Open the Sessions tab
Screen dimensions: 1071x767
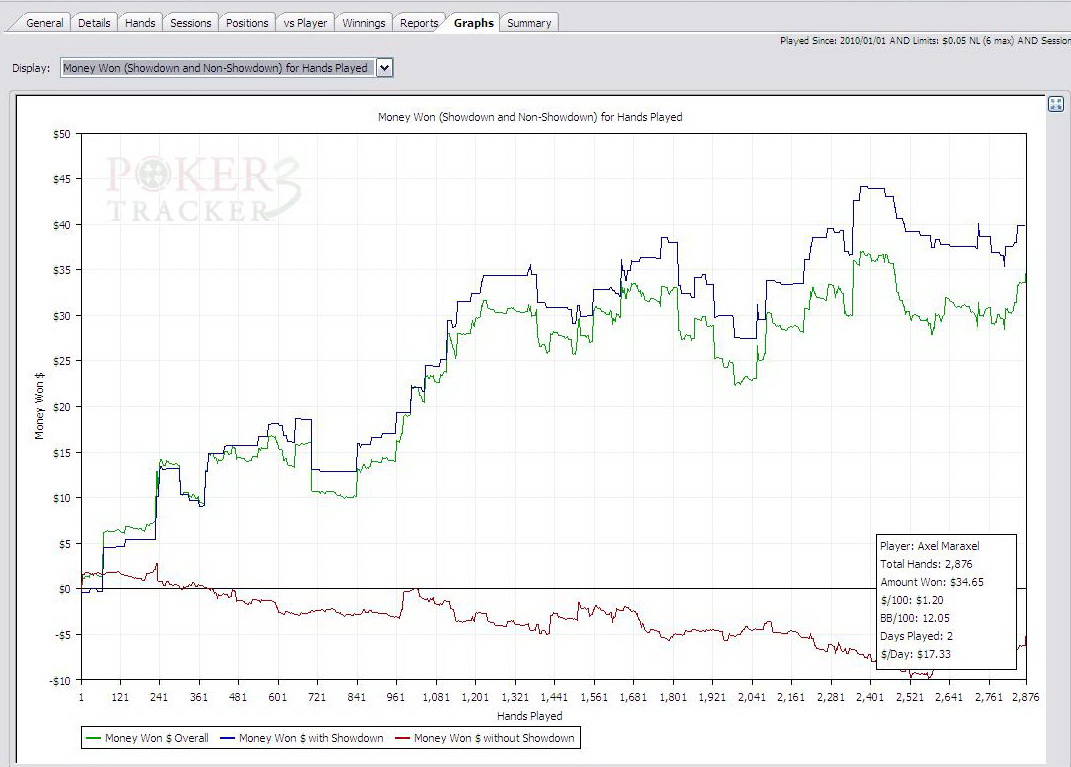[191, 23]
